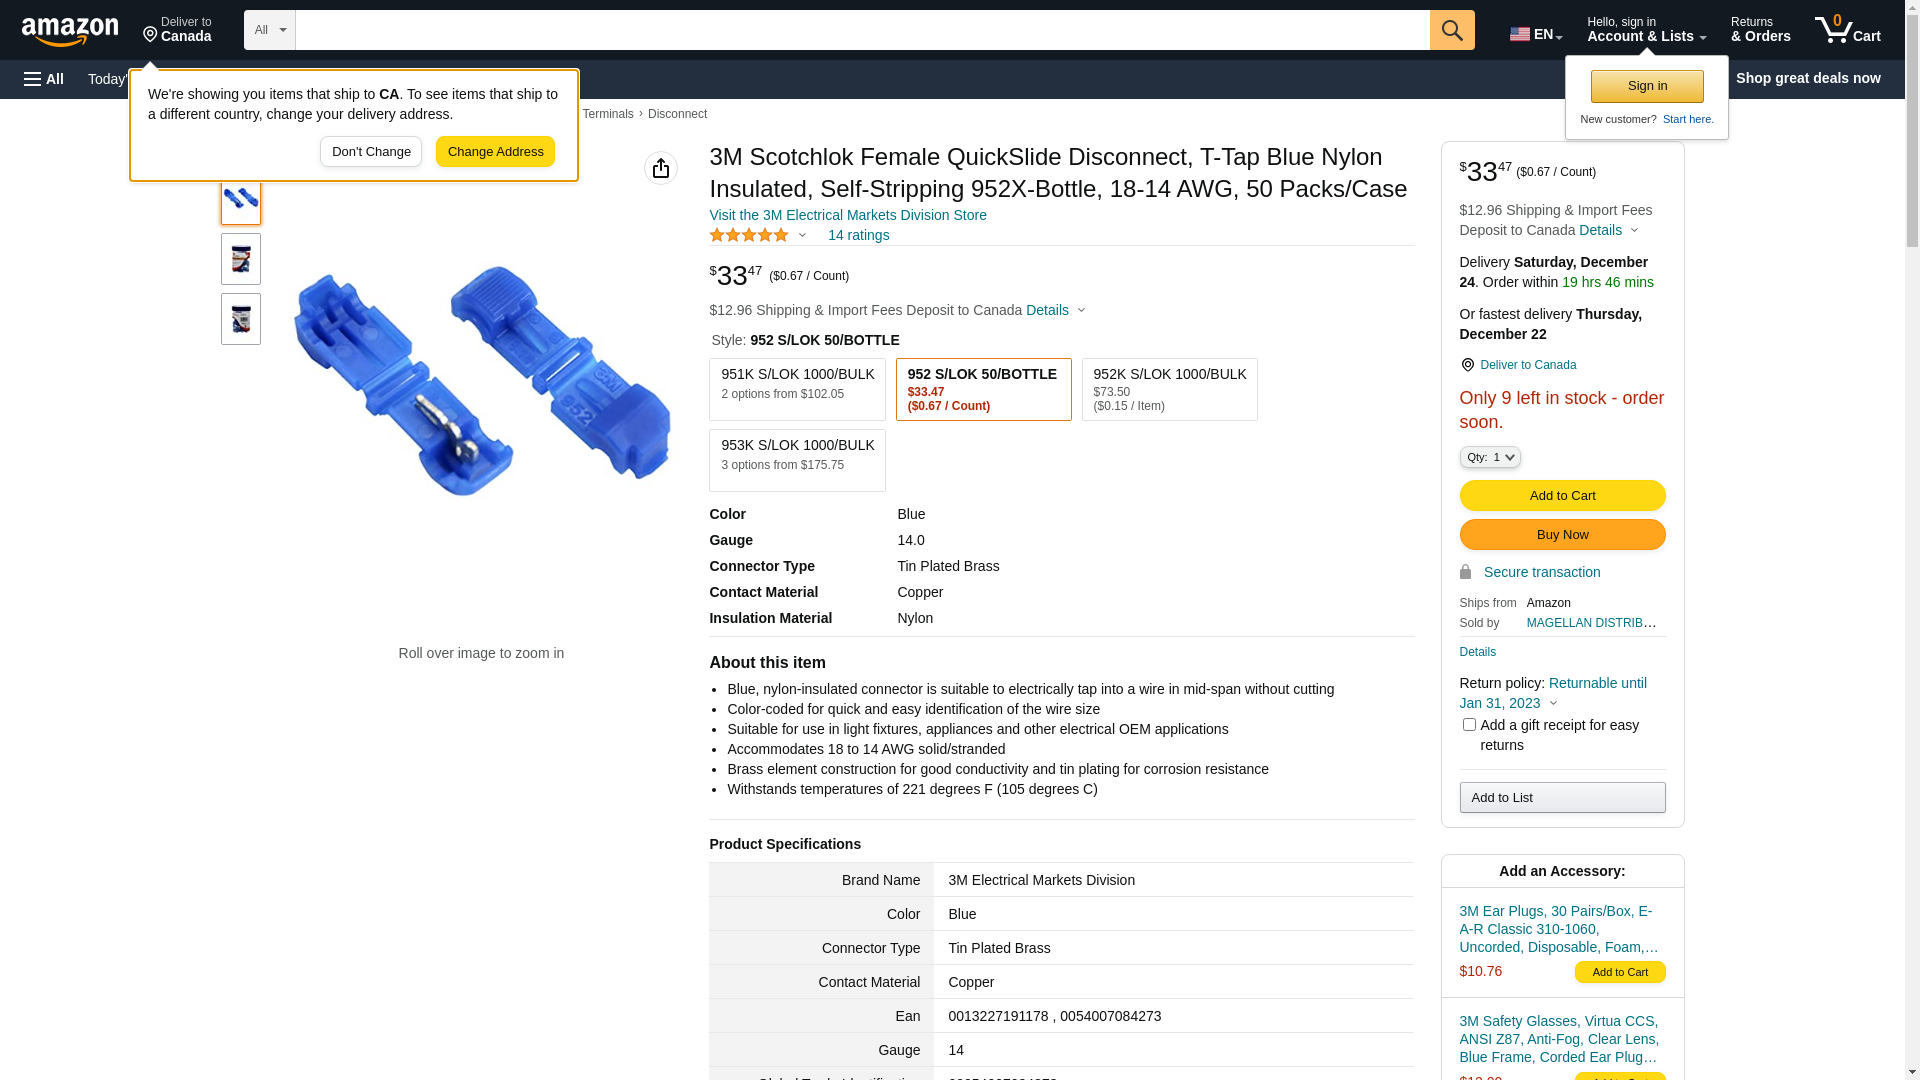Image resolution: width=1920 pixels, height=1080 pixels.
Task: Check the gift receipt checkbox
Action: (x=1469, y=725)
